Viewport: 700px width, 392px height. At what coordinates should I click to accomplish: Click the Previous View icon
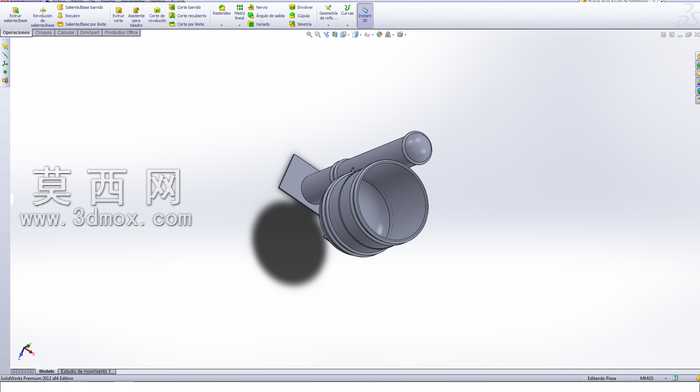pos(326,34)
